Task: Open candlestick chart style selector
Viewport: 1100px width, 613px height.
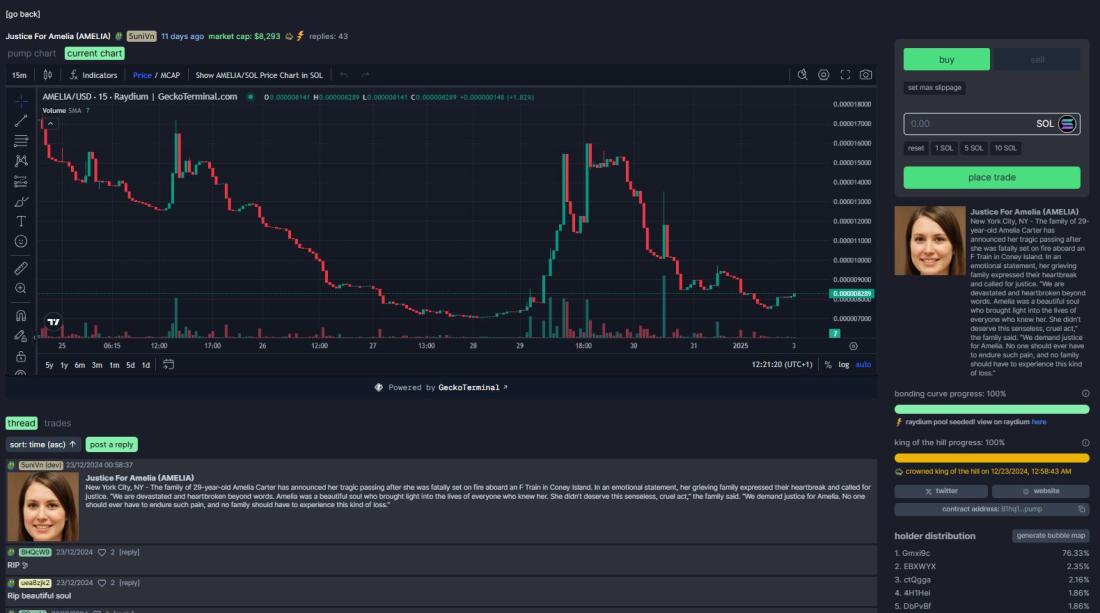Action: (x=48, y=75)
